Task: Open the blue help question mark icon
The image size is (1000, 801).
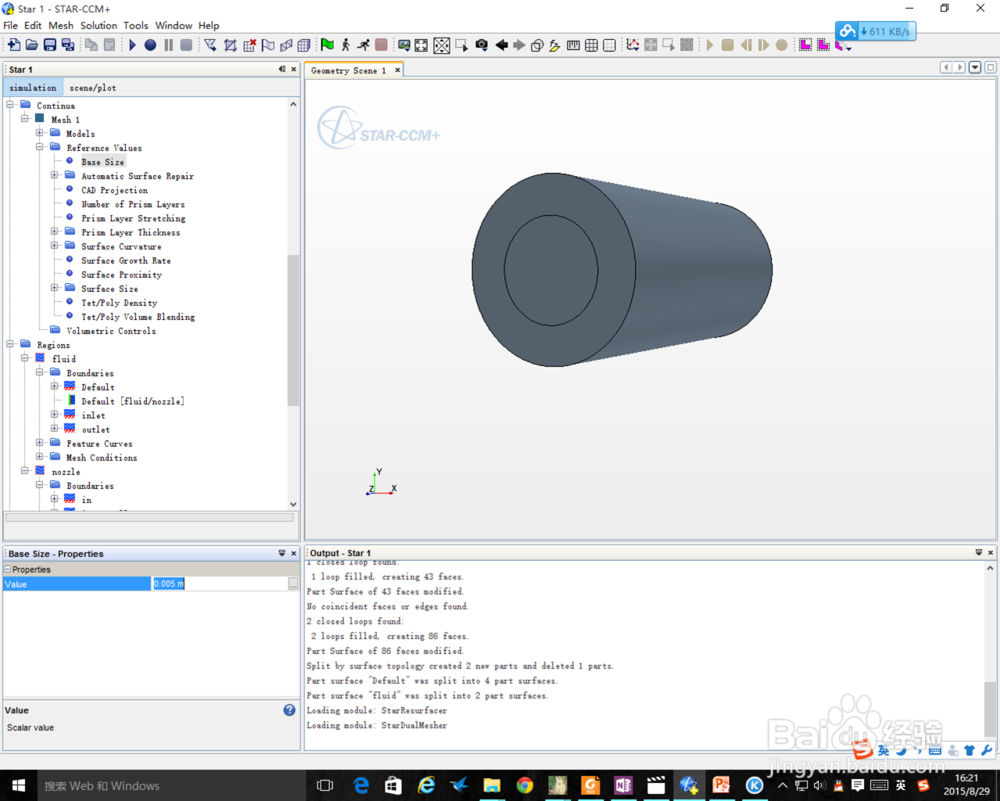Action: click(290, 710)
